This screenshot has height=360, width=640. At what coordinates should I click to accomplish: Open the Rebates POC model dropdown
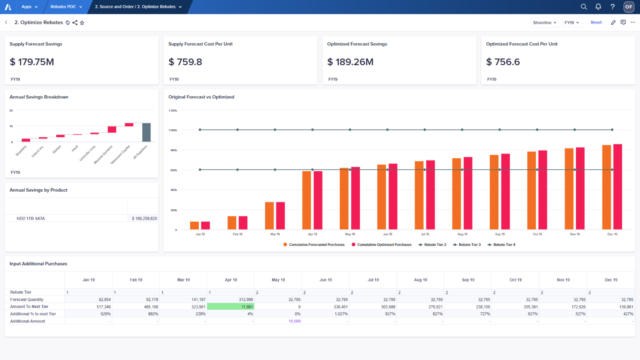pos(66,7)
